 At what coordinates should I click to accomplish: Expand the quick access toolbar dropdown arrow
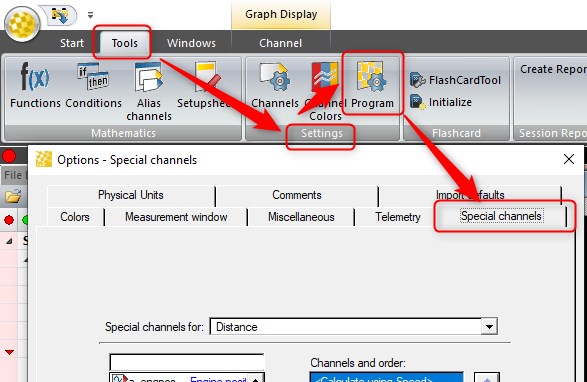coord(90,15)
